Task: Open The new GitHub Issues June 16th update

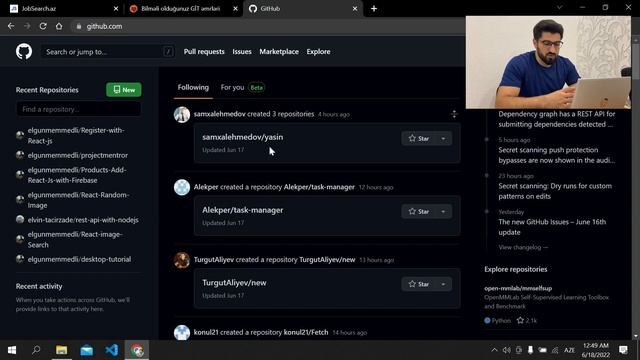Action: pyautogui.click(x=552, y=227)
